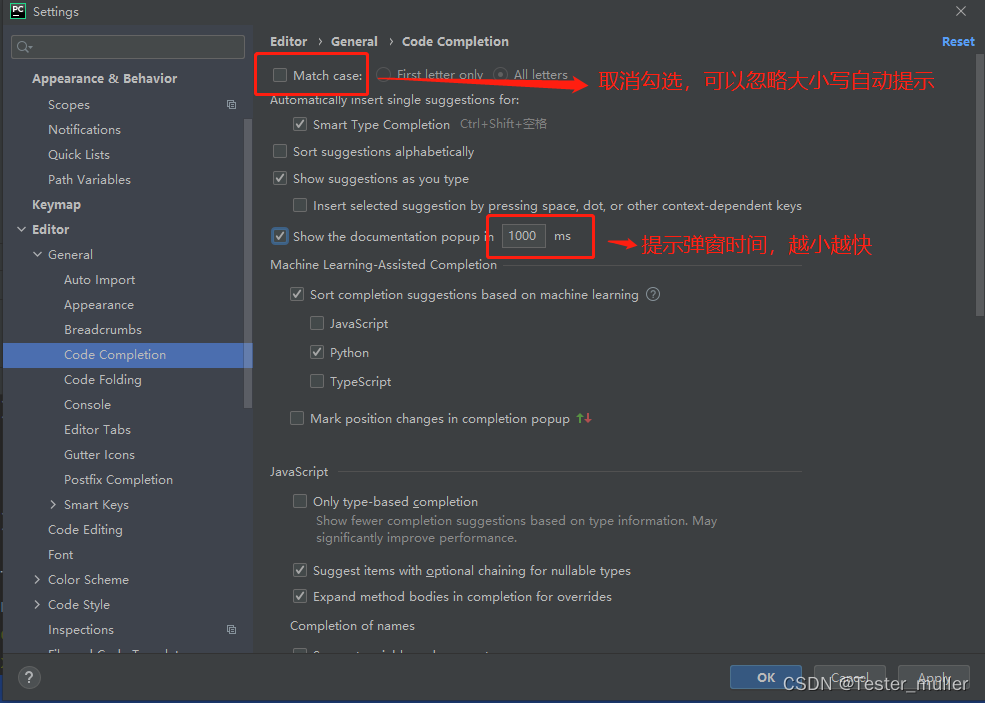Open the Help button at bottom left

tap(29, 677)
